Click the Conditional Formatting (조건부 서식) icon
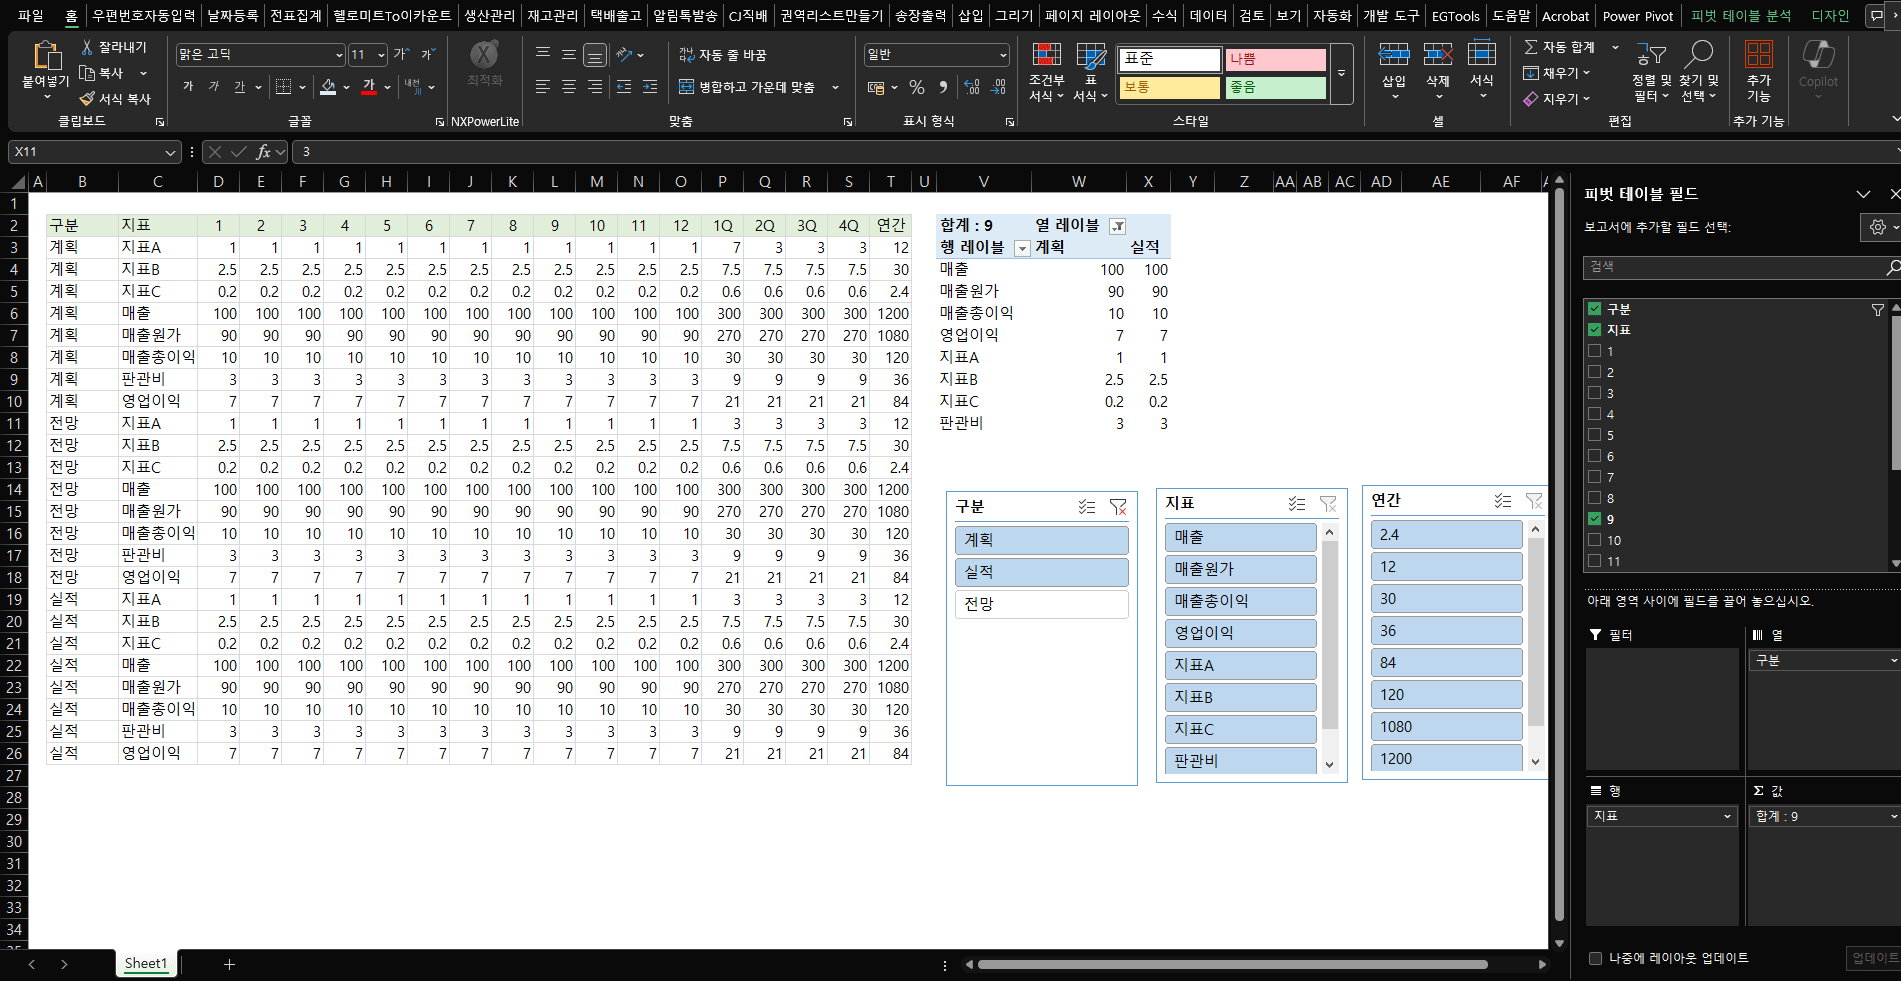1901x981 pixels. (x=1046, y=57)
